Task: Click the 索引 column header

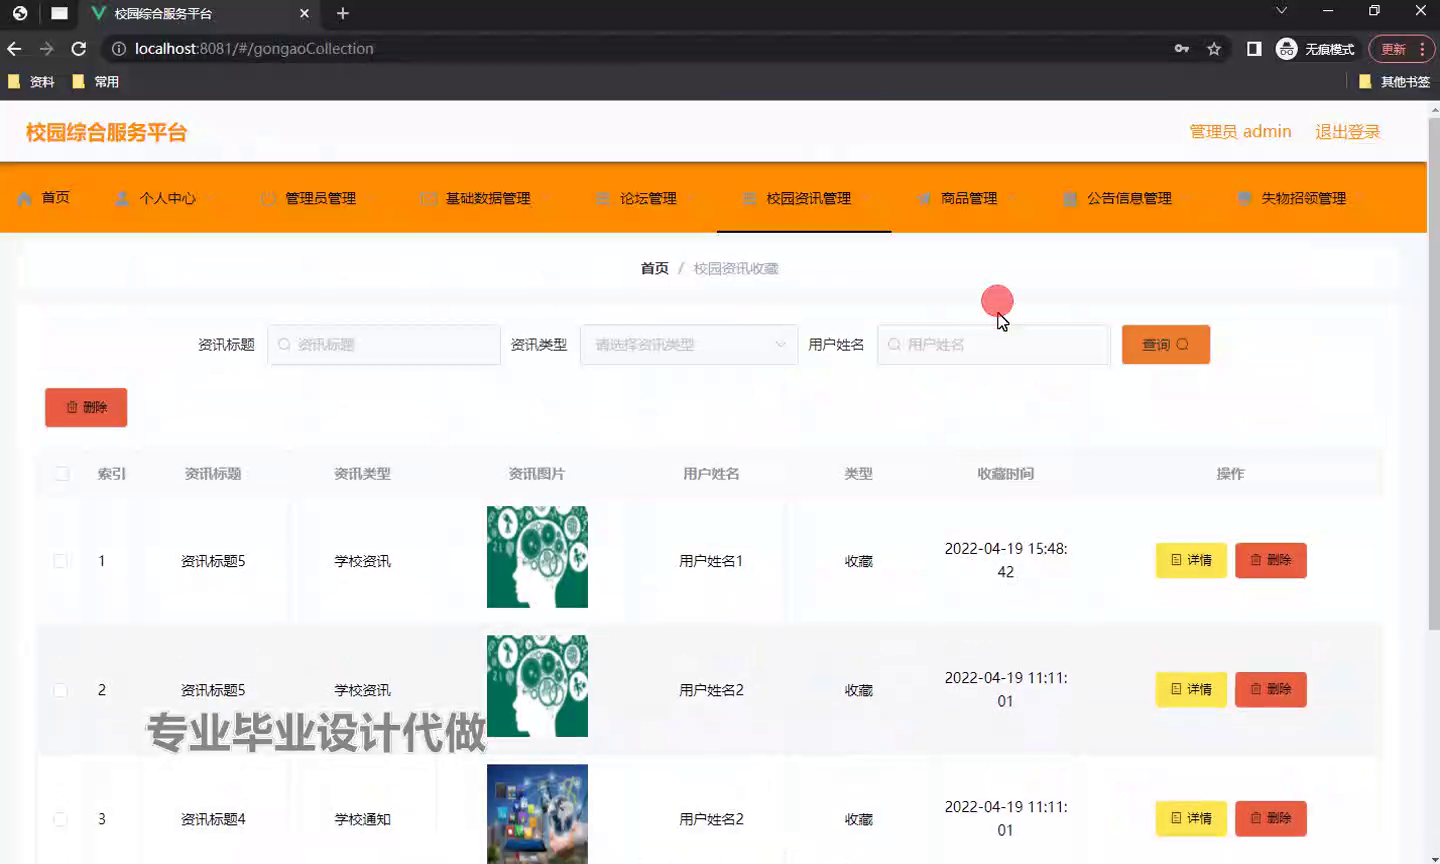Action: pyautogui.click(x=112, y=474)
